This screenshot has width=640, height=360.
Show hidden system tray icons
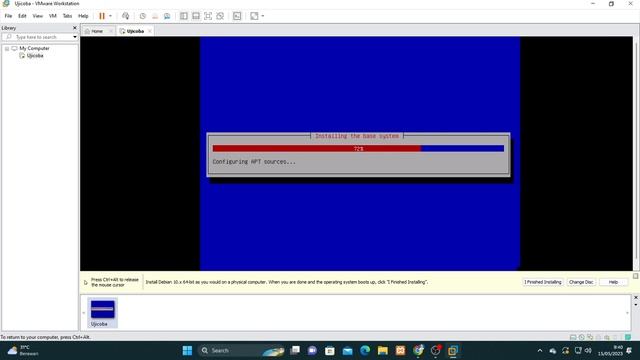pos(540,351)
